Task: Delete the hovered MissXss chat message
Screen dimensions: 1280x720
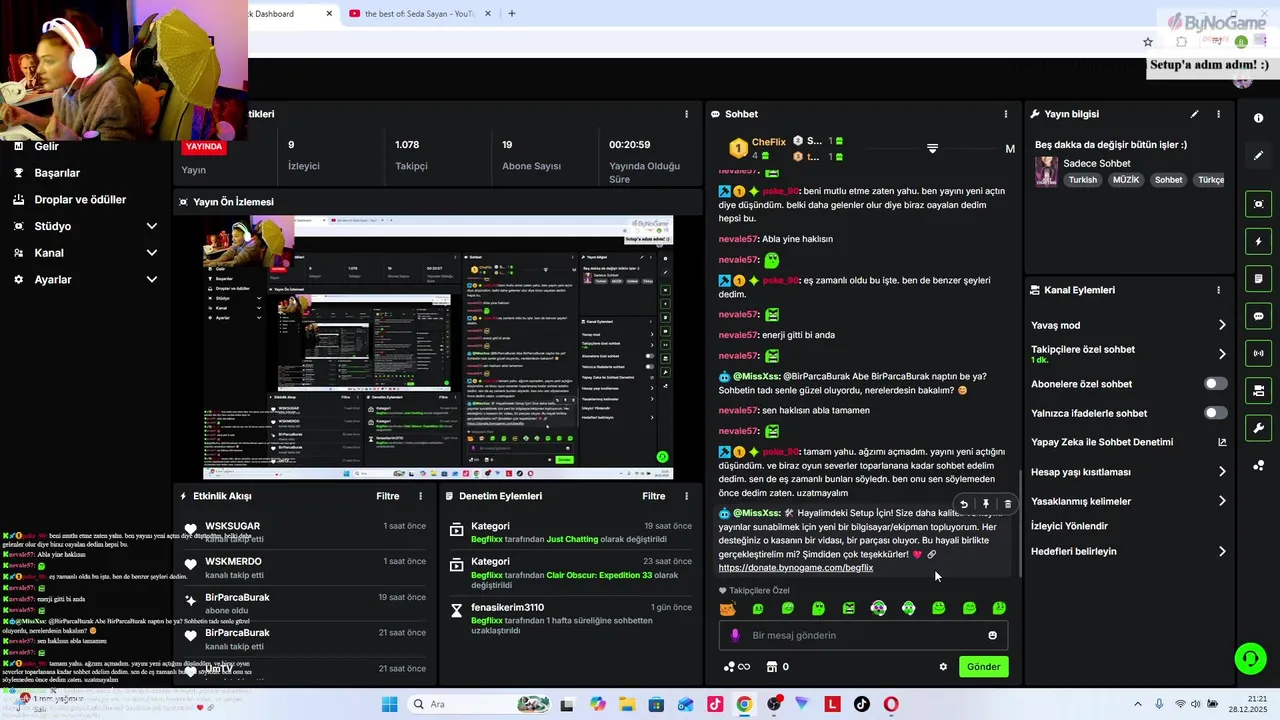Action: tap(1007, 504)
